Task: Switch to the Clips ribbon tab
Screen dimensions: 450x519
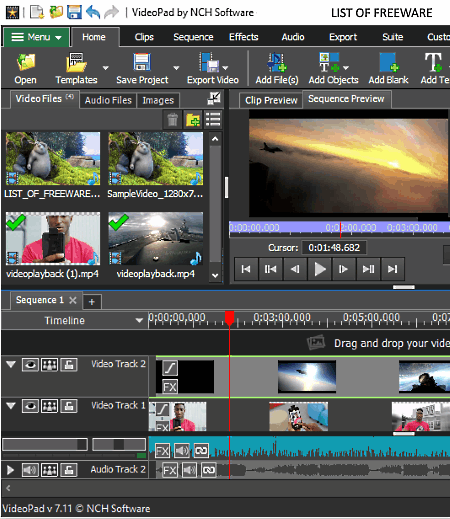Action: (x=144, y=37)
